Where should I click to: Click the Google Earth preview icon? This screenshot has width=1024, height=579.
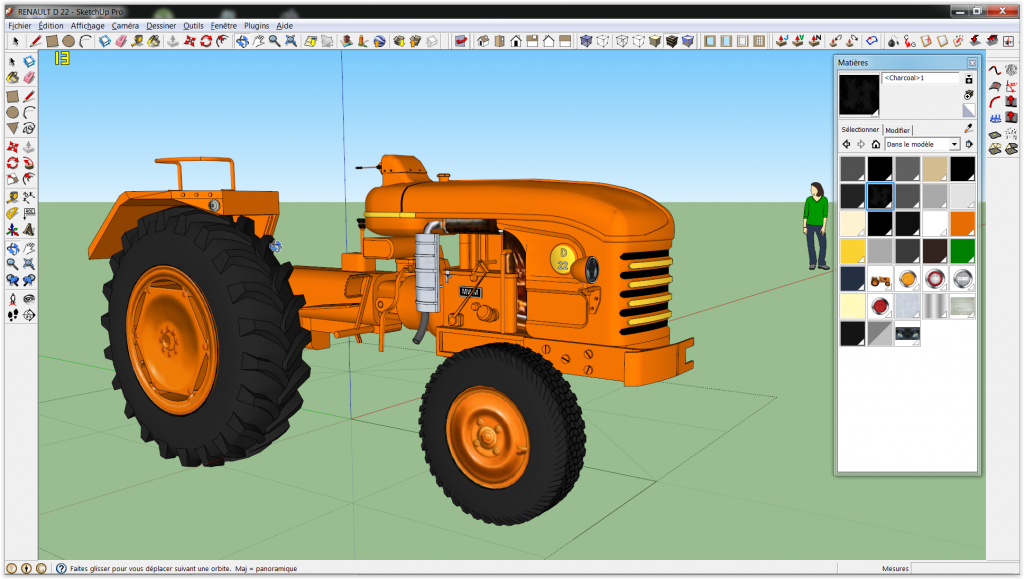click(379, 41)
